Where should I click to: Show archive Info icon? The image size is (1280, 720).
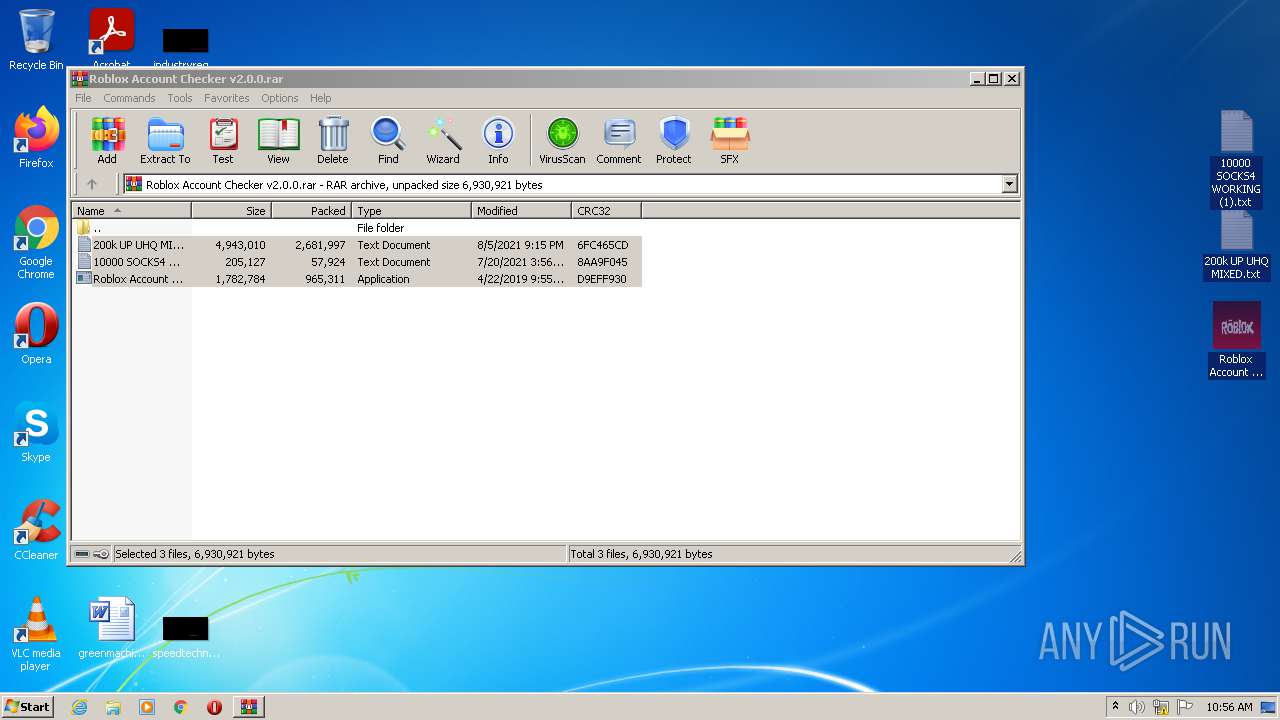point(498,140)
